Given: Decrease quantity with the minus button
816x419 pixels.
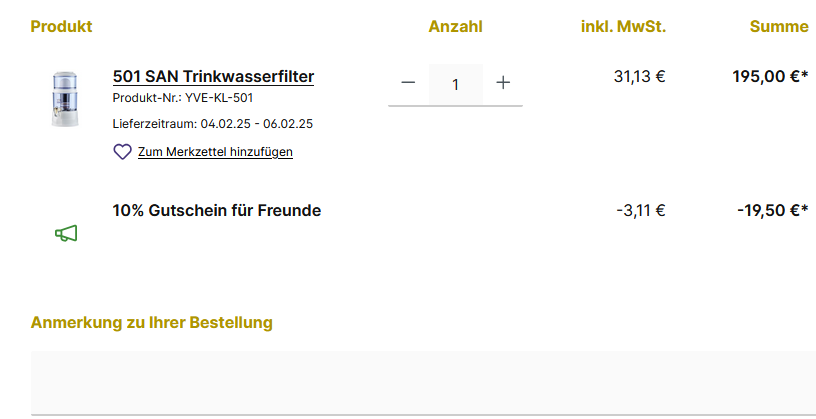Looking at the screenshot, I should point(408,84).
